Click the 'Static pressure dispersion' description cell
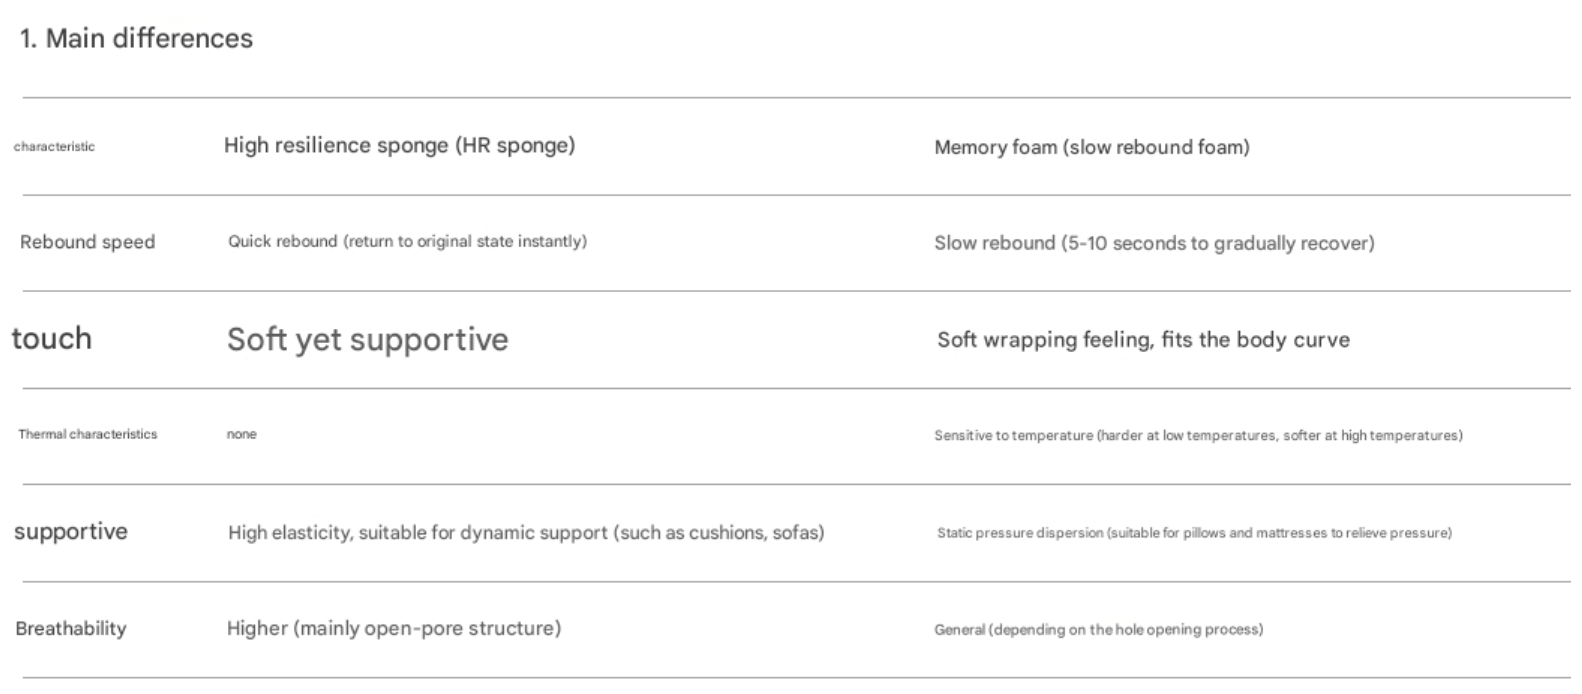Image resolution: width=1582 pixels, height=694 pixels. 1193,533
